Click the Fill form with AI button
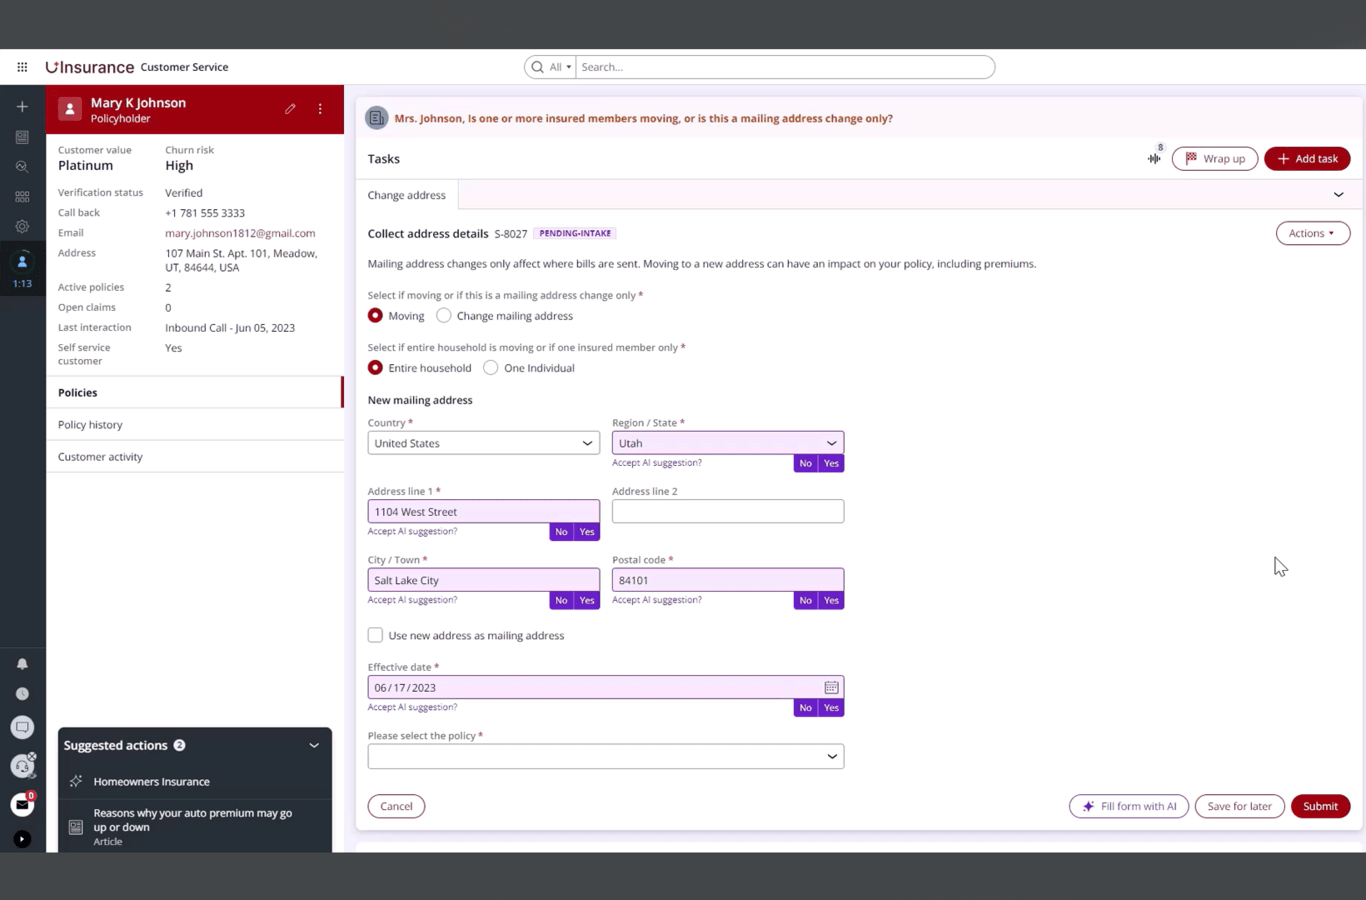Screen dimensions: 1366x900 pyautogui.click(x=1129, y=806)
